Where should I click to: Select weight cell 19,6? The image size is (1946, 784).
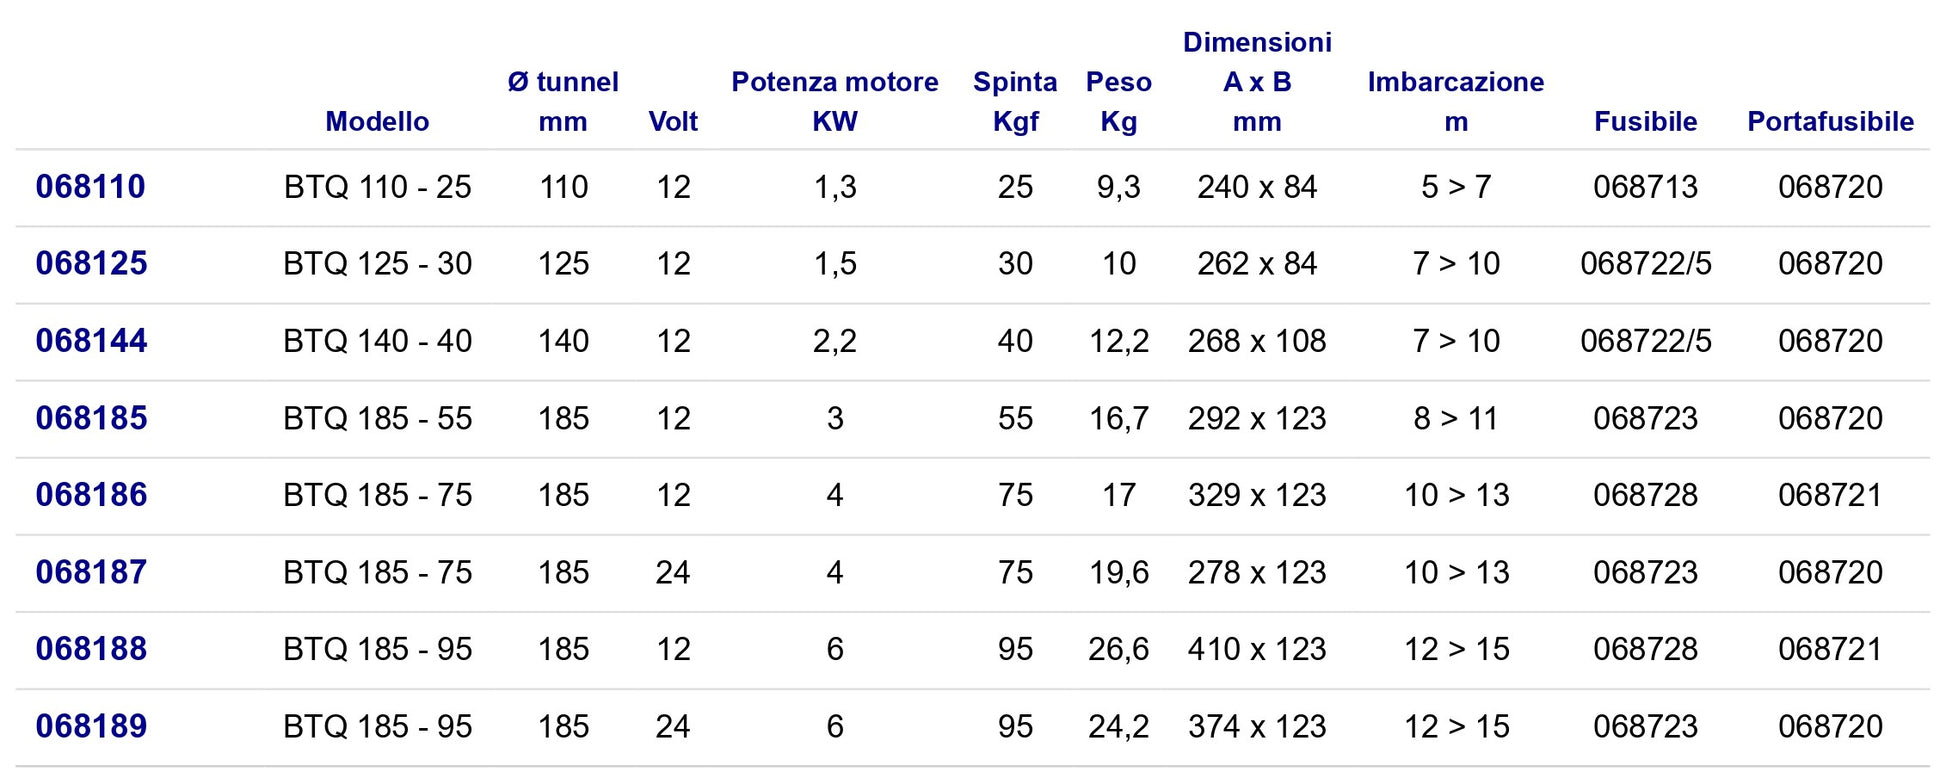coord(1119,572)
